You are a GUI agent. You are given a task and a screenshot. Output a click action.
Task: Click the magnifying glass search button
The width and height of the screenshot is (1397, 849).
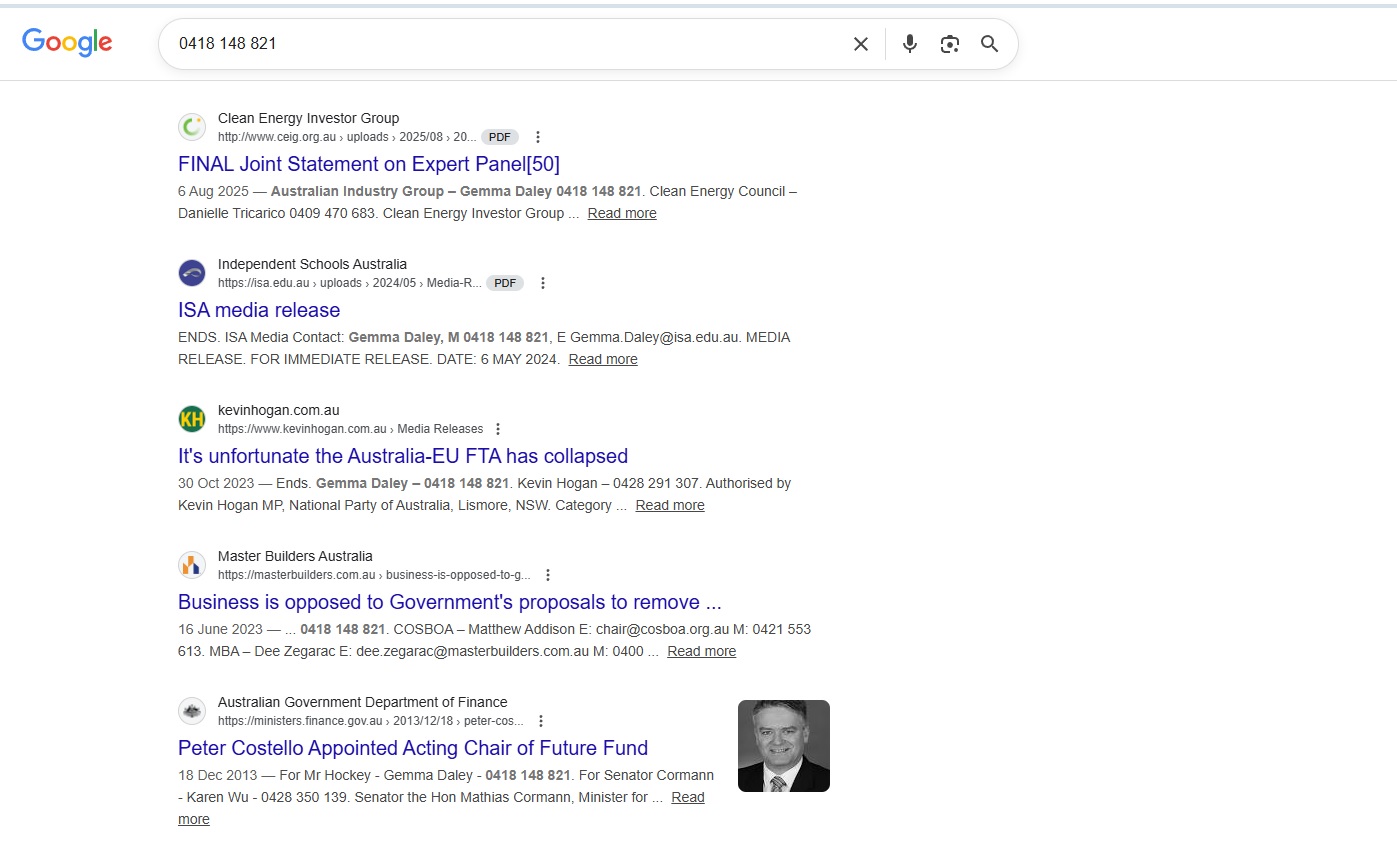coord(989,44)
